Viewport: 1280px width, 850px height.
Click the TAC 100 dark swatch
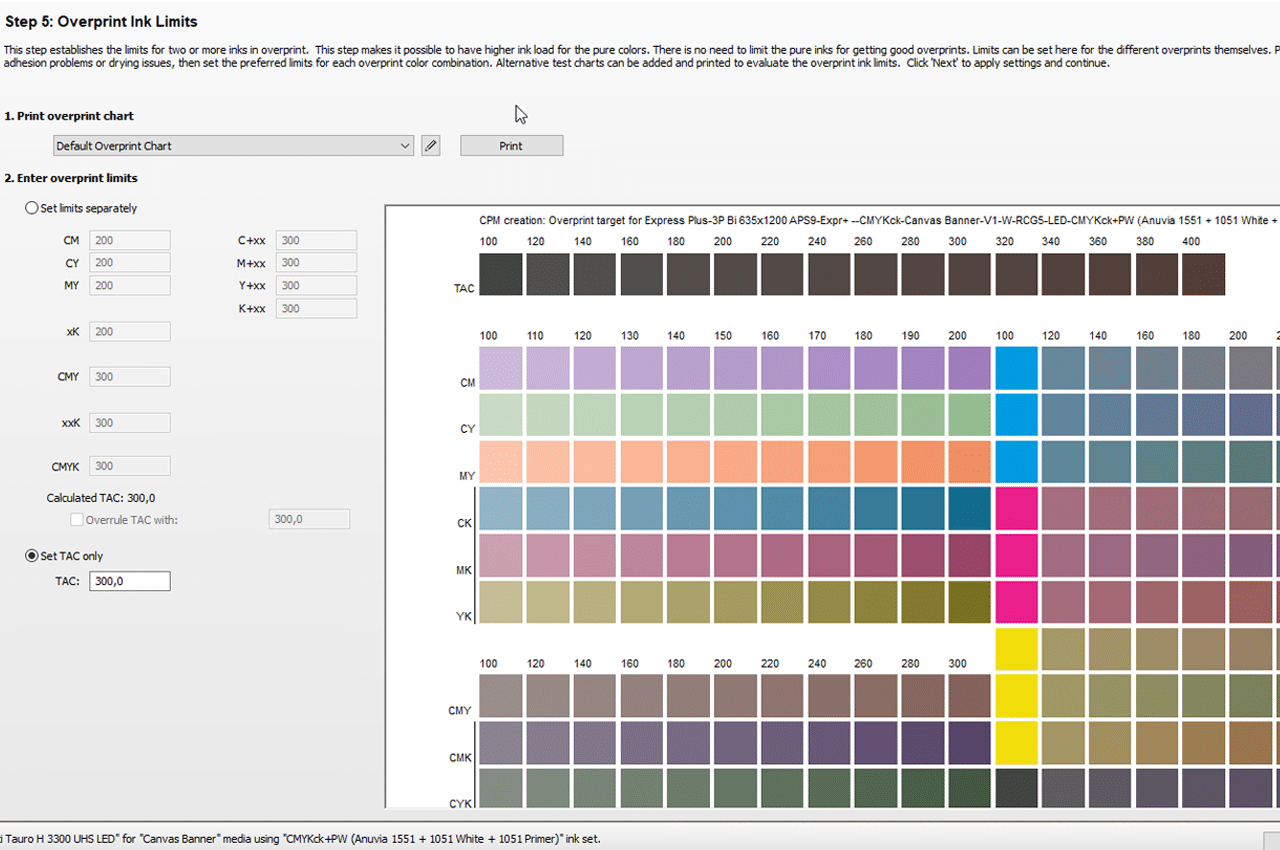[x=501, y=274]
